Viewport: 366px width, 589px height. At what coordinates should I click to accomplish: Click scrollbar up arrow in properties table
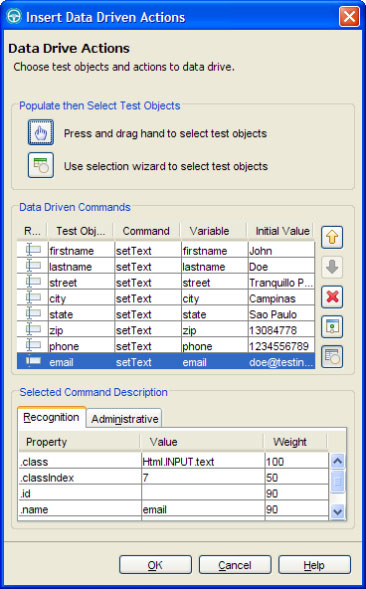point(337,461)
